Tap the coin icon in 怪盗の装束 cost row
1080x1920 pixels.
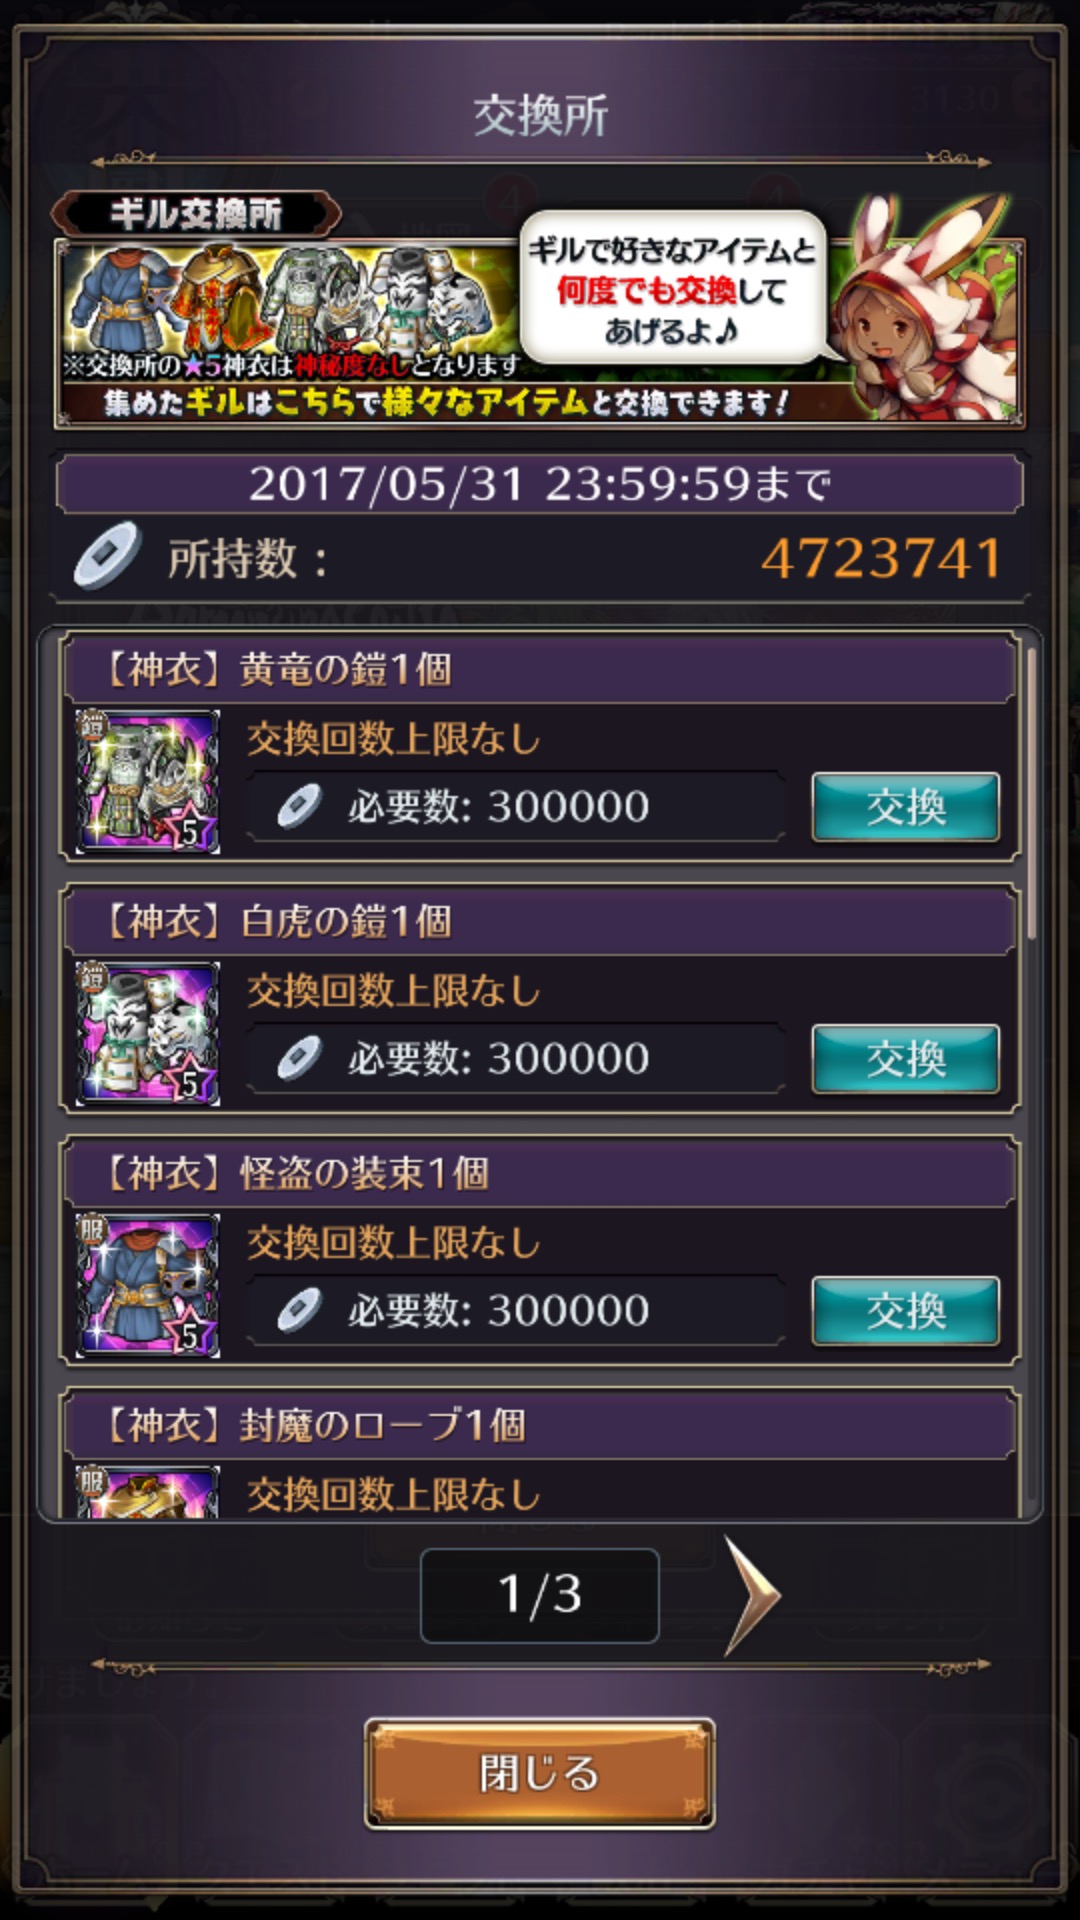299,1310
